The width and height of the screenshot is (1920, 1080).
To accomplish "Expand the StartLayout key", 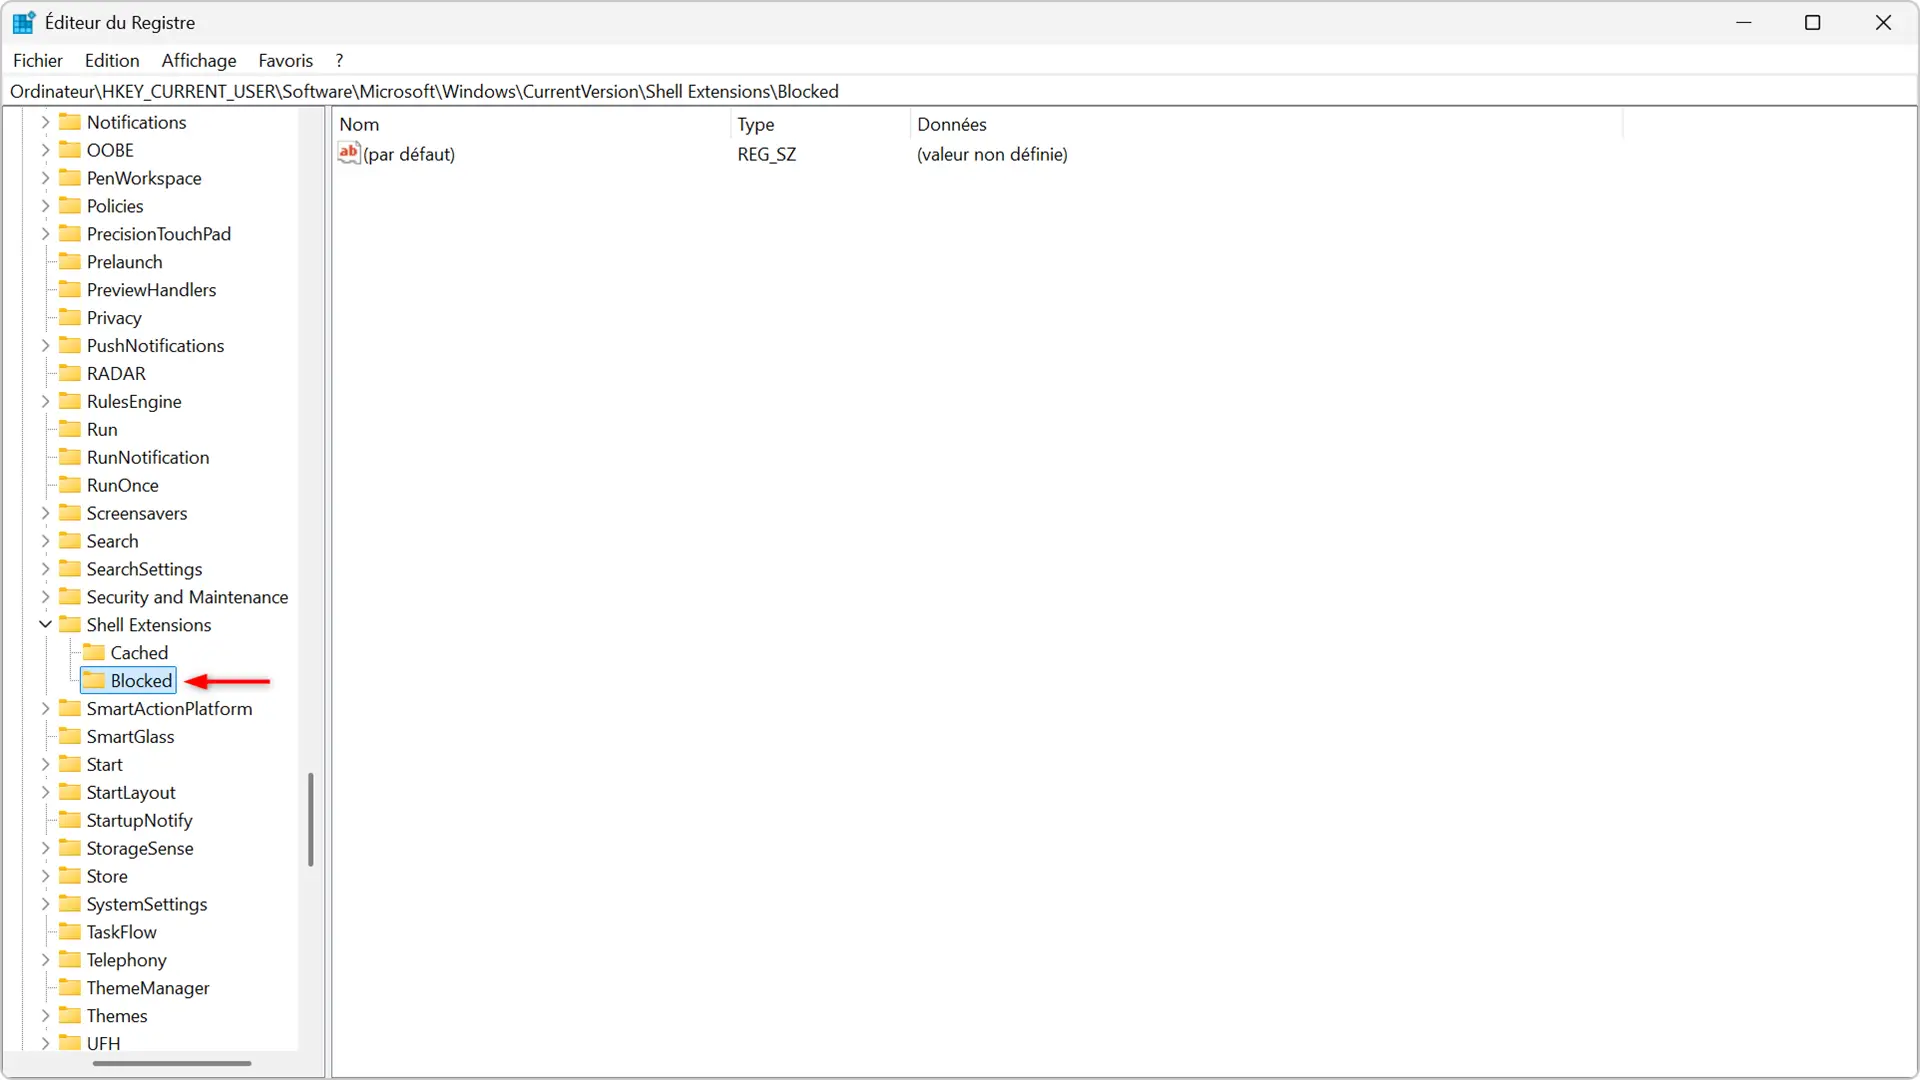I will coord(45,793).
